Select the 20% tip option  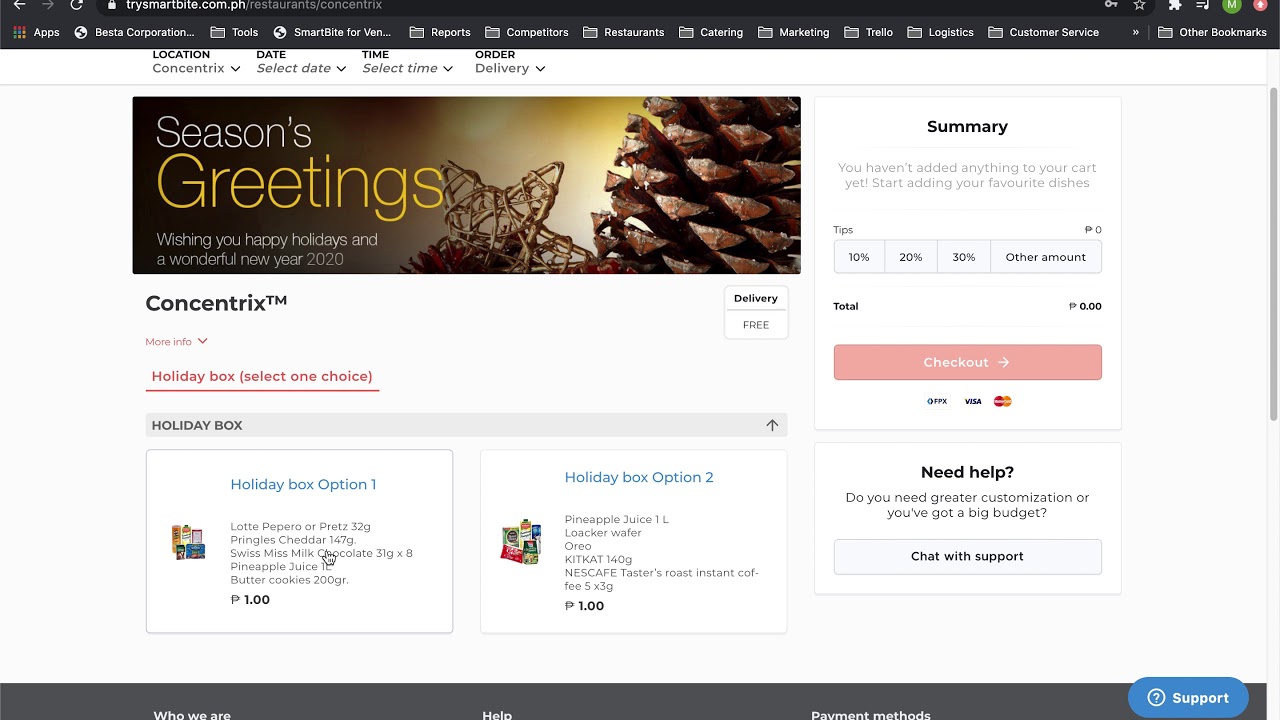pyautogui.click(x=911, y=257)
